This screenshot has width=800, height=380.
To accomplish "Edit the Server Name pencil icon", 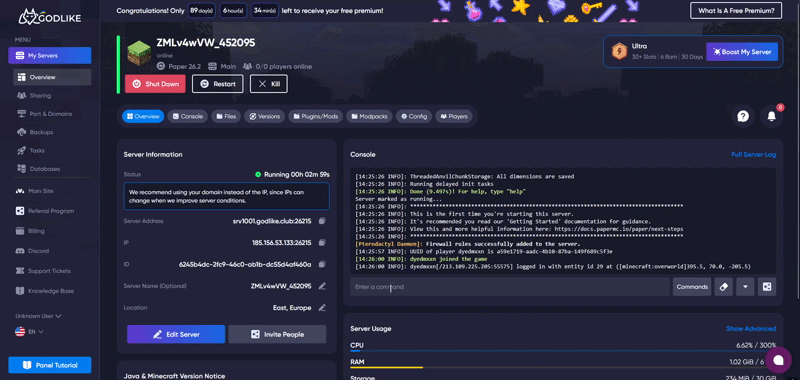I will (x=322, y=286).
